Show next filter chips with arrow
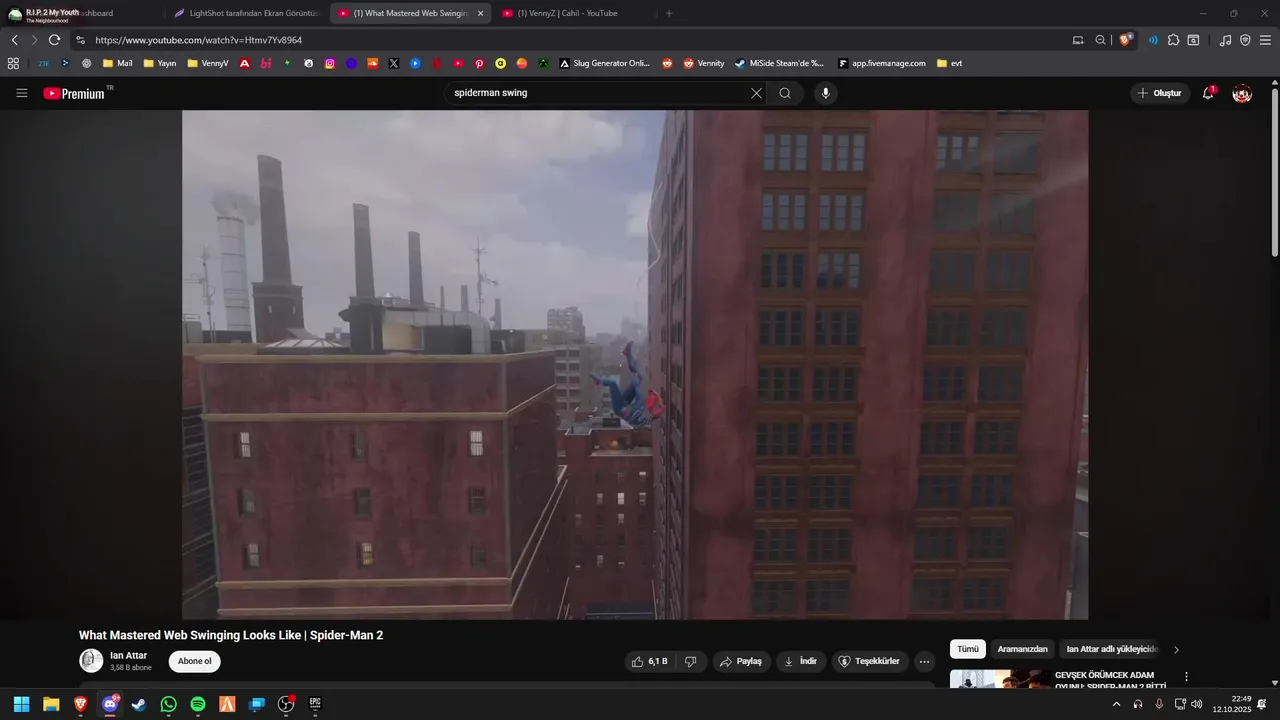Viewport: 1280px width, 720px height. [1176, 649]
